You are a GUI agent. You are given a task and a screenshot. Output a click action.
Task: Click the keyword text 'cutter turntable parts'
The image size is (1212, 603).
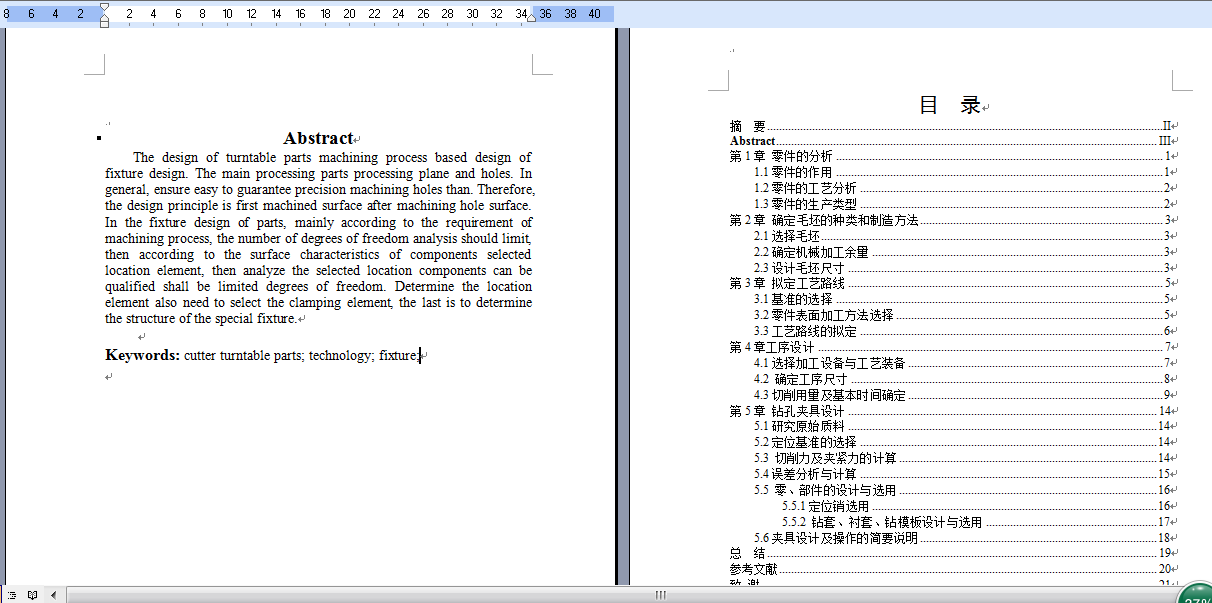(x=244, y=355)
